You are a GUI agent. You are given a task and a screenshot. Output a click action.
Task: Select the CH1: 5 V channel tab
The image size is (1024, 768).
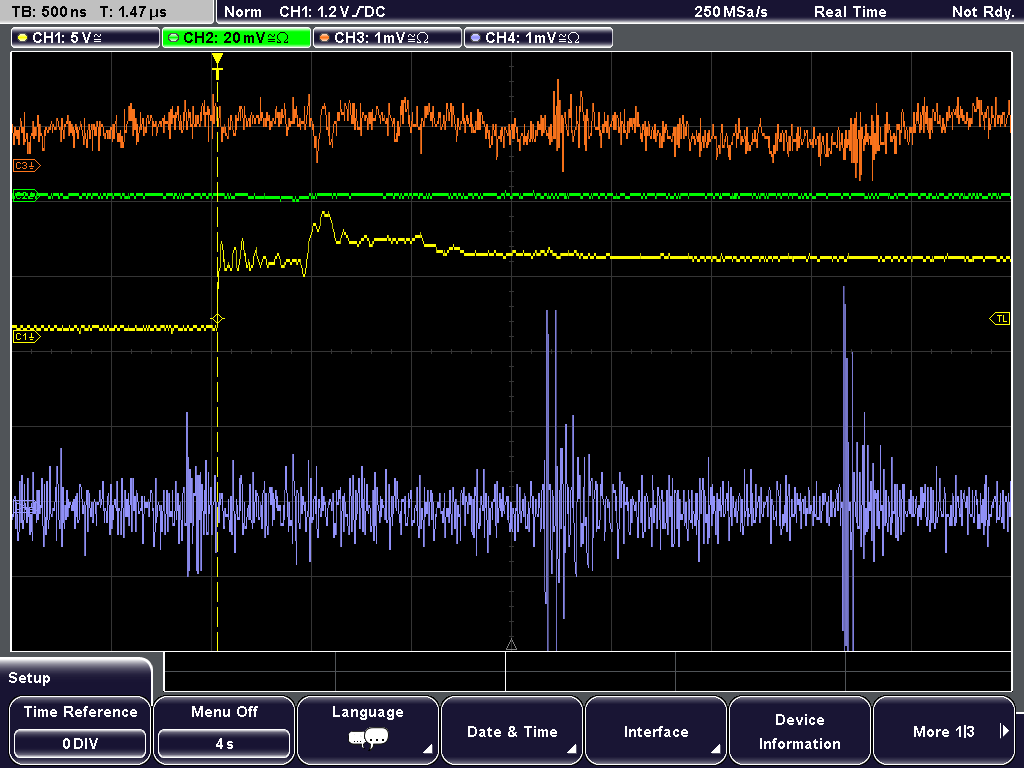pos(86,38)
